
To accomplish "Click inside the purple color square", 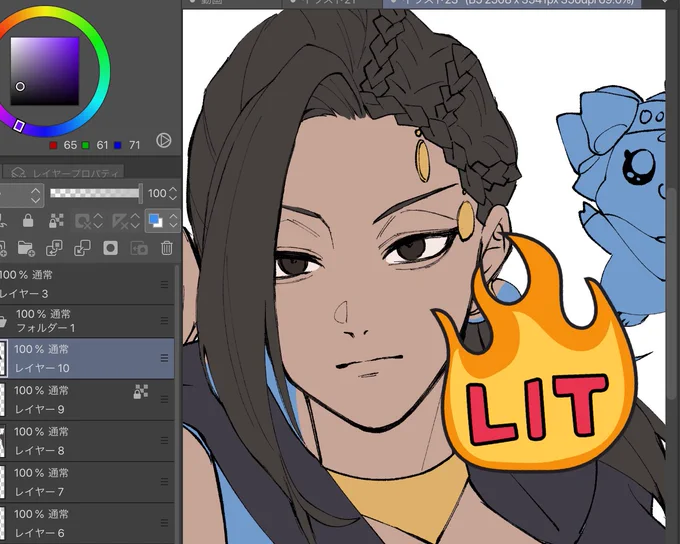I will tap(45, 71).
